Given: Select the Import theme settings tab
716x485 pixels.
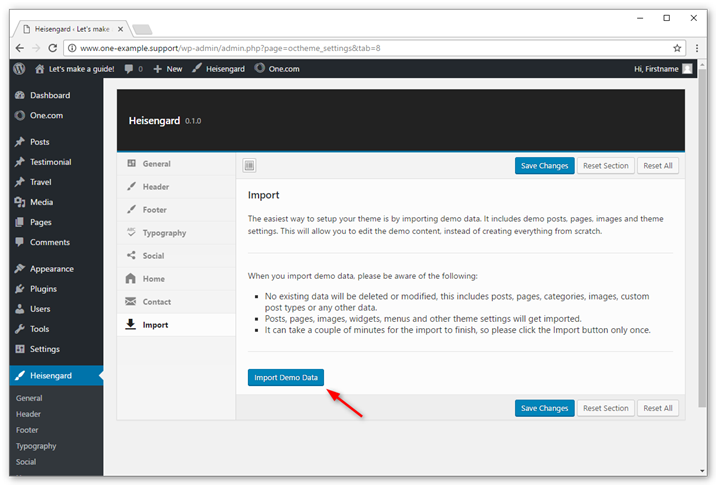Looking at the screenshot, I should 176,325.
